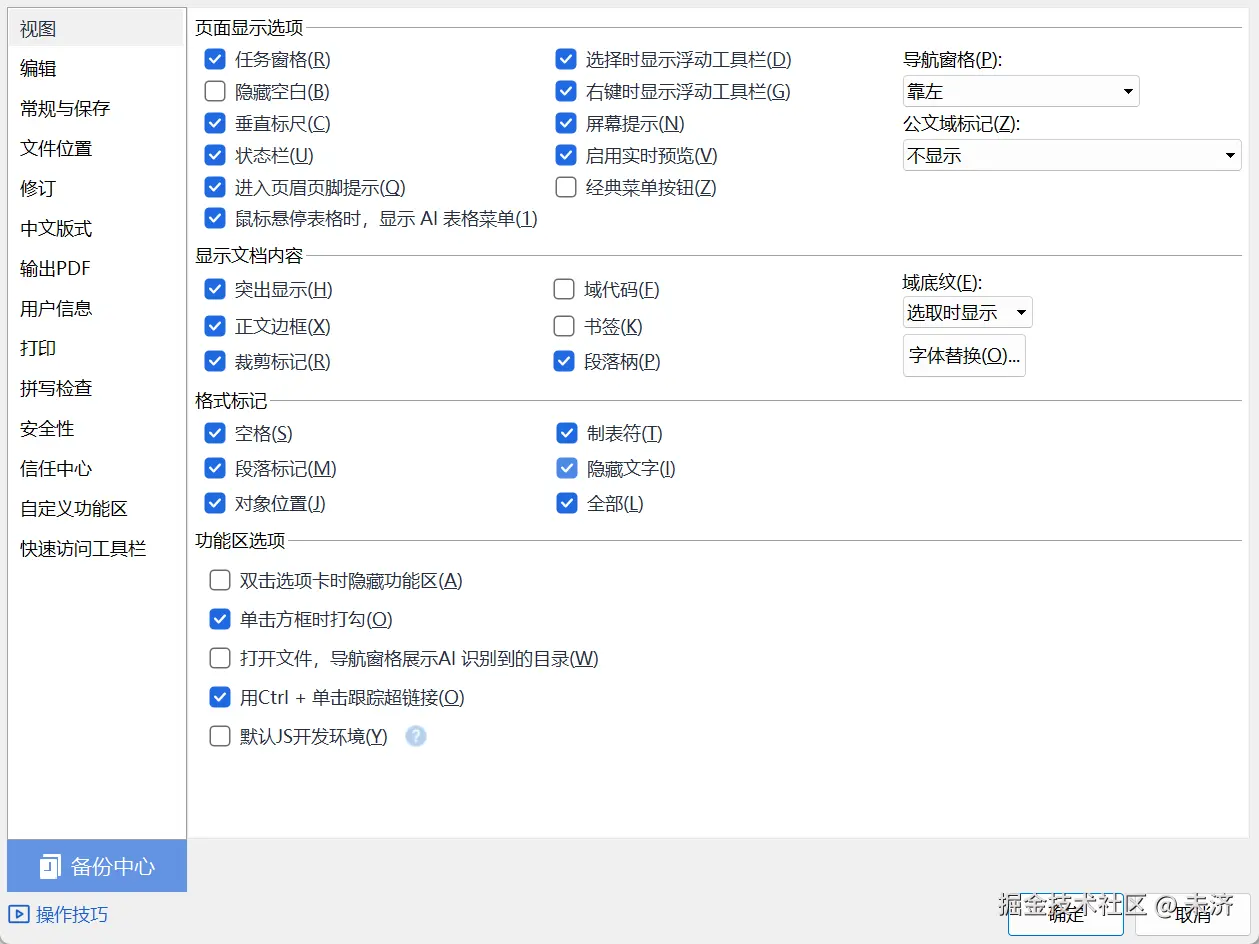Open the 公文域标记 dropdown

[x=1072, y=155]
